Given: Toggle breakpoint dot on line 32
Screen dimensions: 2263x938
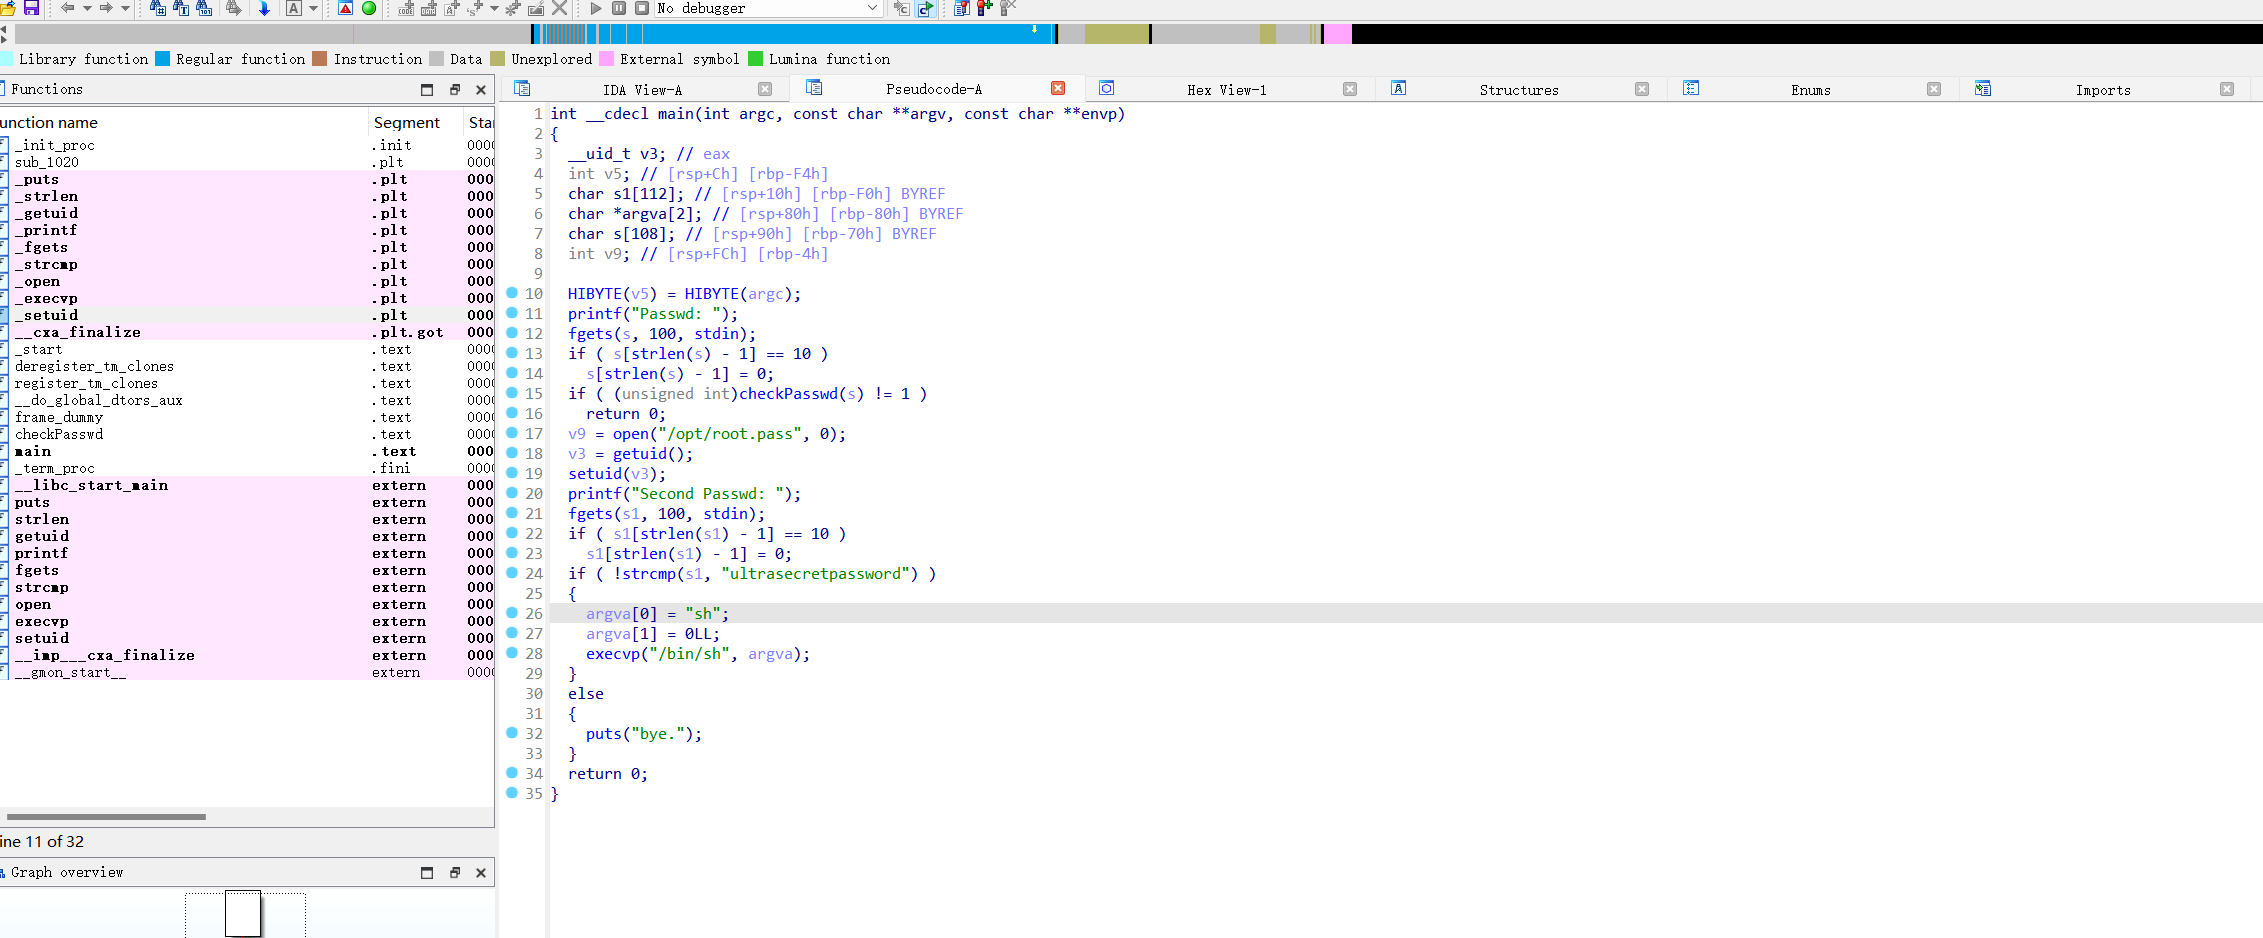Looking at the screenshot, I should 512,733.
